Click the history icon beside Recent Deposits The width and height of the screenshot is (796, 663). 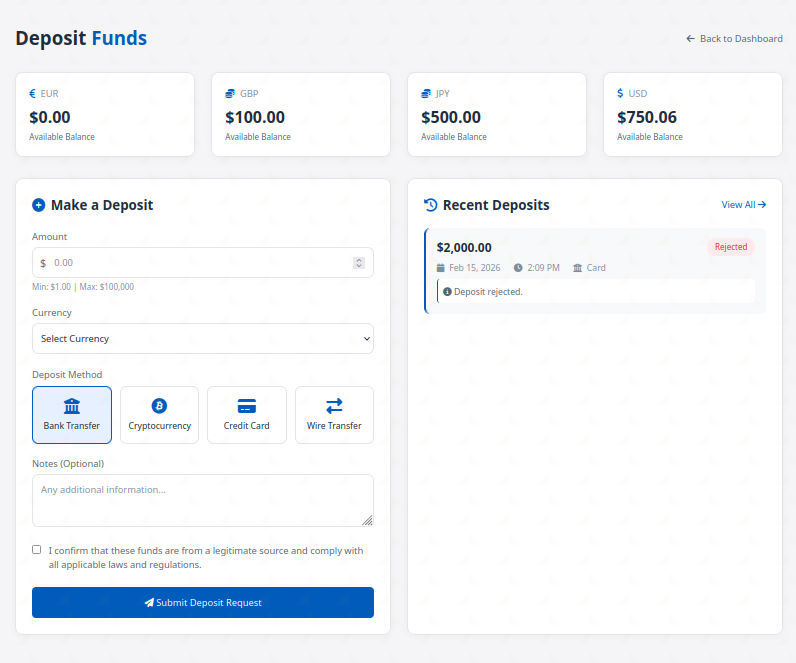point(431,205)
